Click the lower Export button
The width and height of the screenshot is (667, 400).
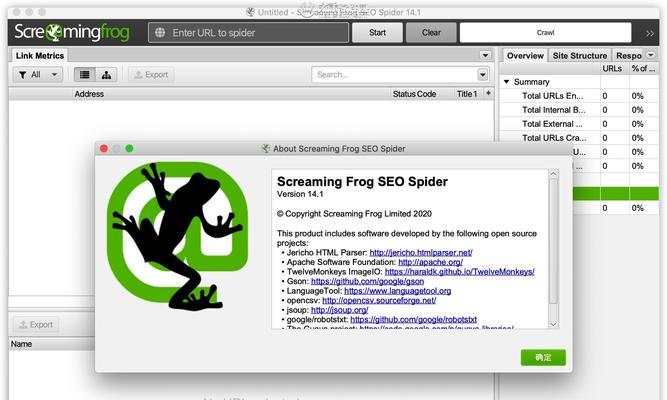36,325
